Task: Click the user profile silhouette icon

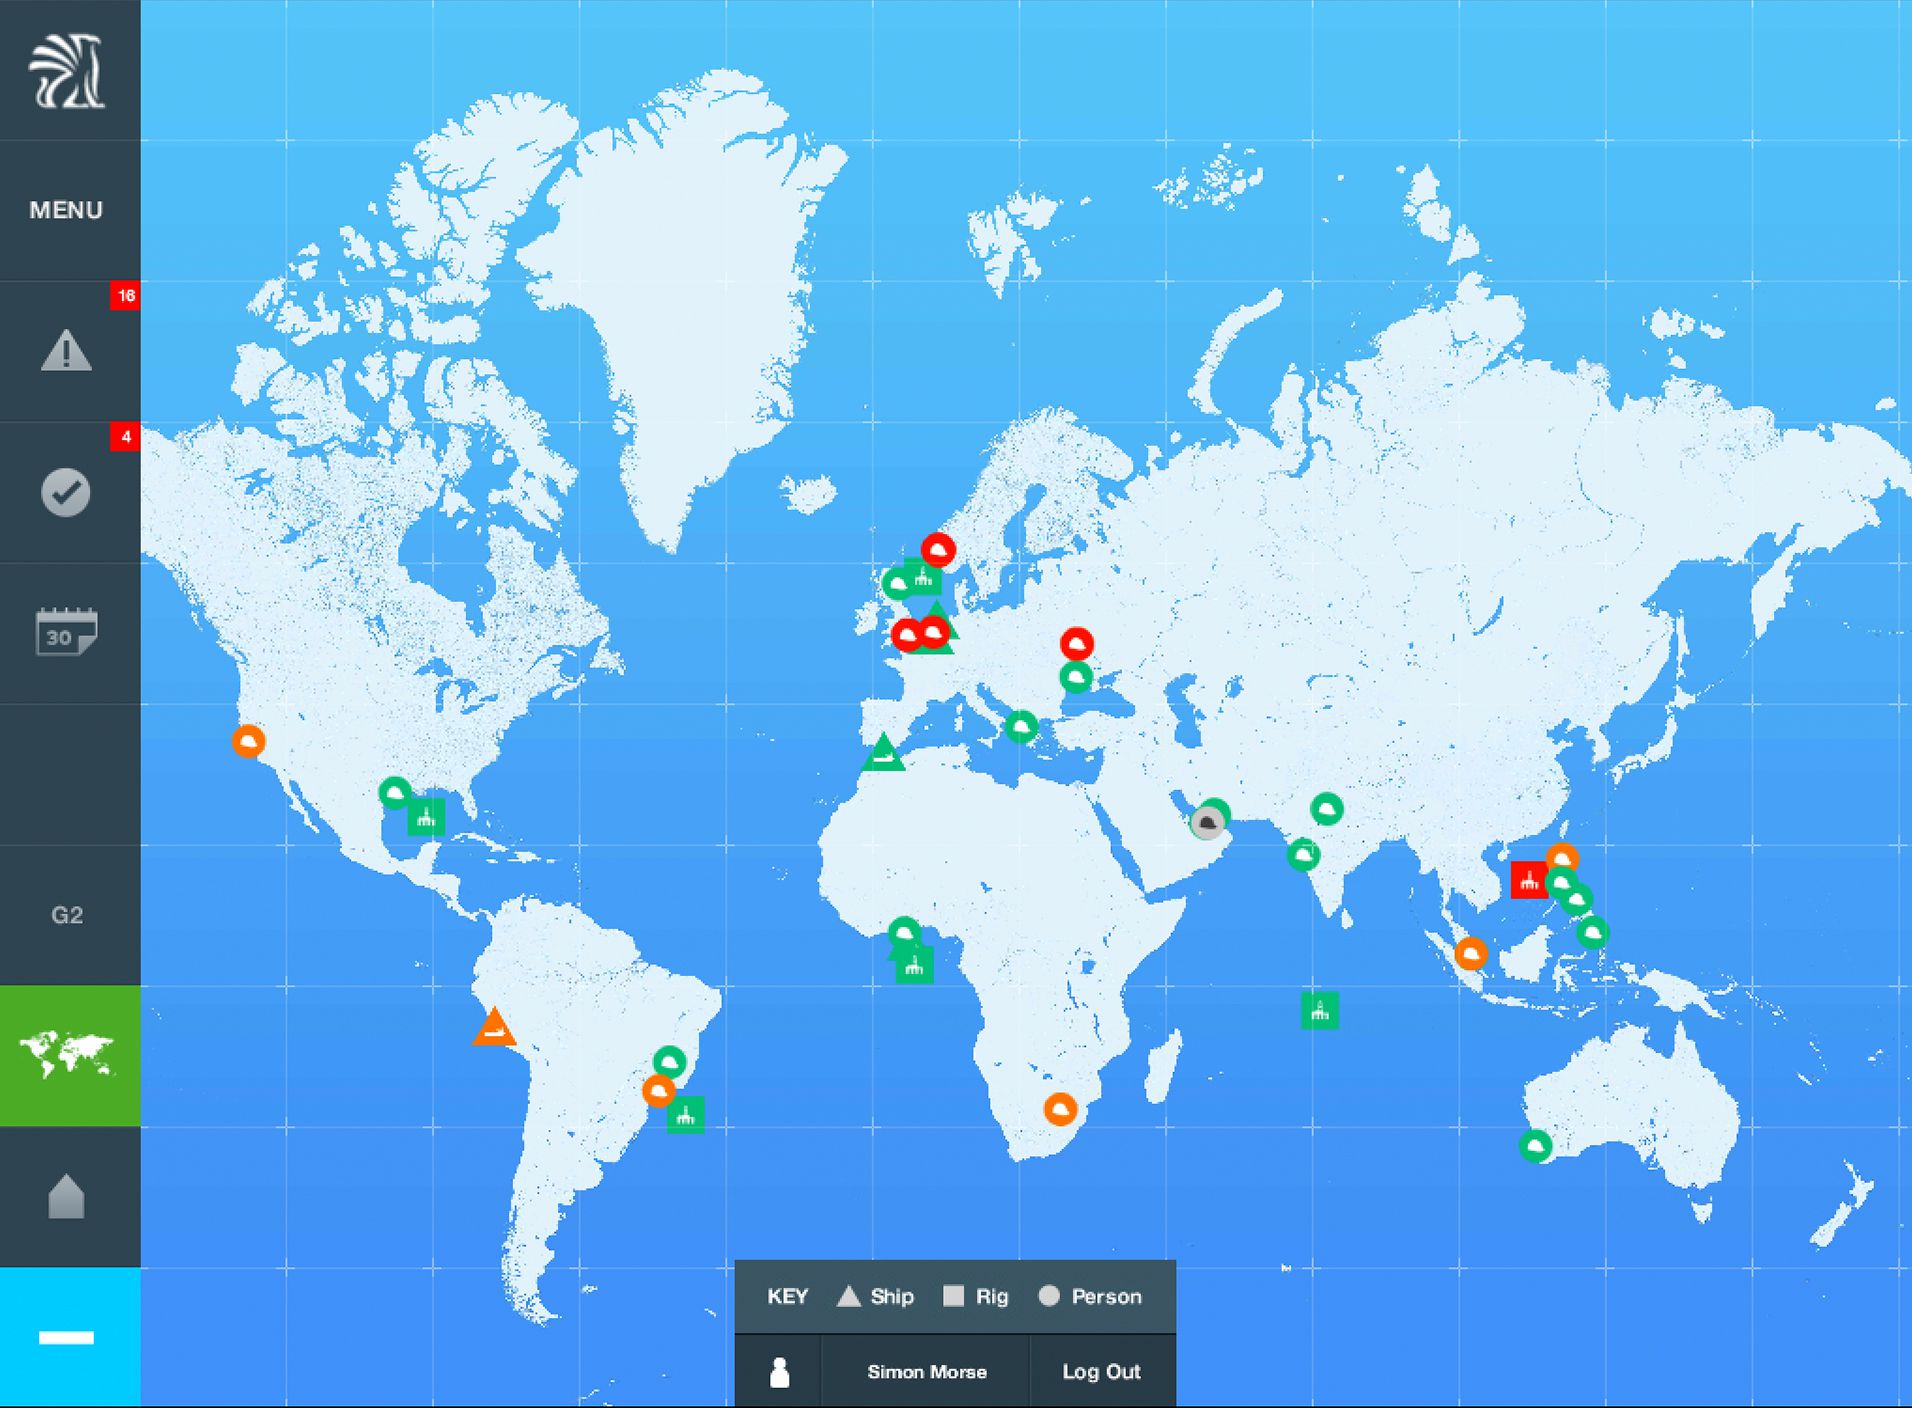Action: click(780, 1372)
